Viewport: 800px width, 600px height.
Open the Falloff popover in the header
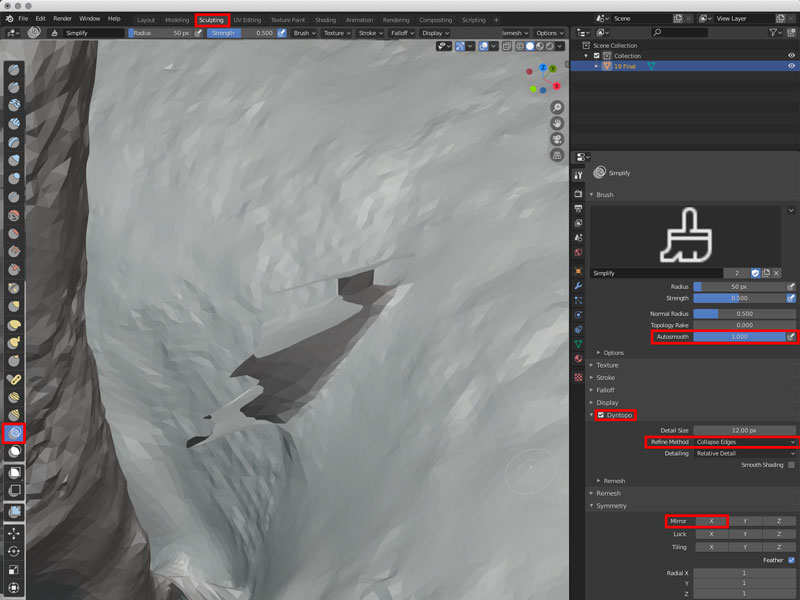(400, 33)
